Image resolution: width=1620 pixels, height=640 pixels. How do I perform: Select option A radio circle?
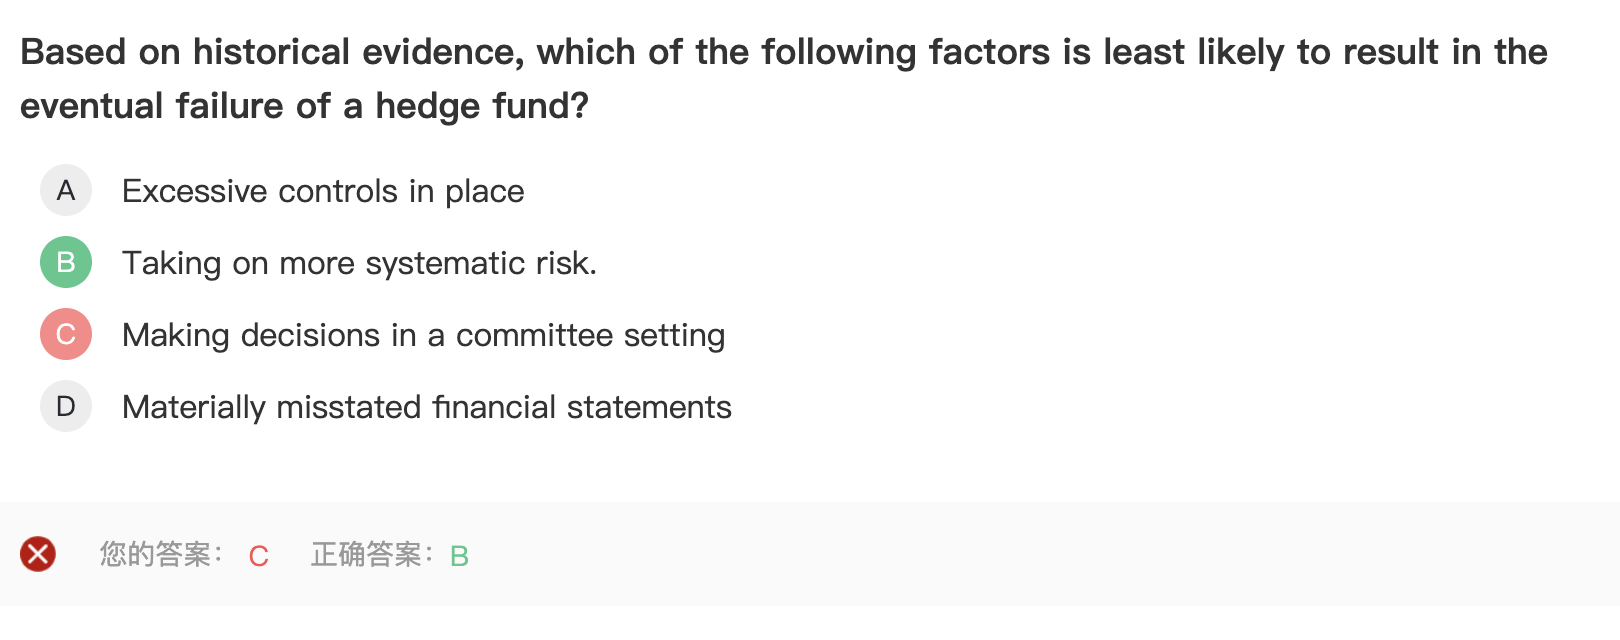coord(66,190)
